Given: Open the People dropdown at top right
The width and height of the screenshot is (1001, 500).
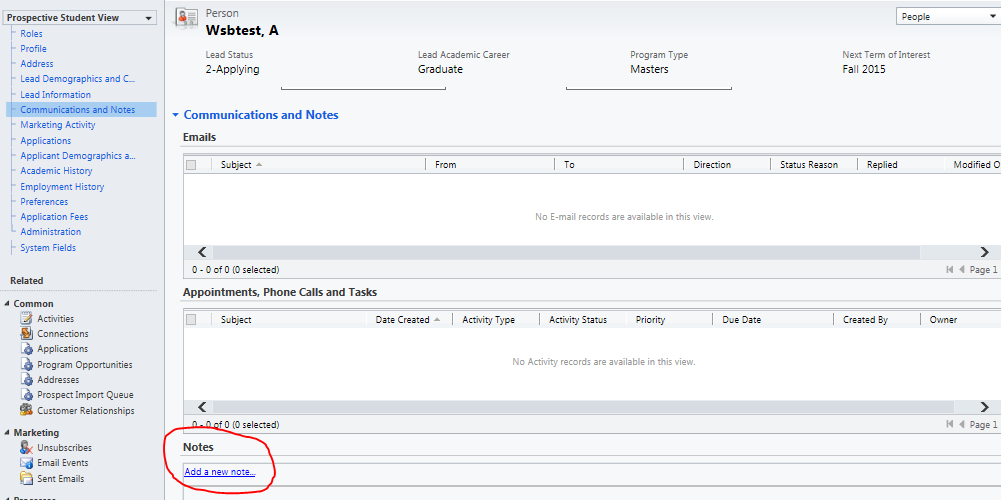Looking at the screenshot, I should click(947, 17).
